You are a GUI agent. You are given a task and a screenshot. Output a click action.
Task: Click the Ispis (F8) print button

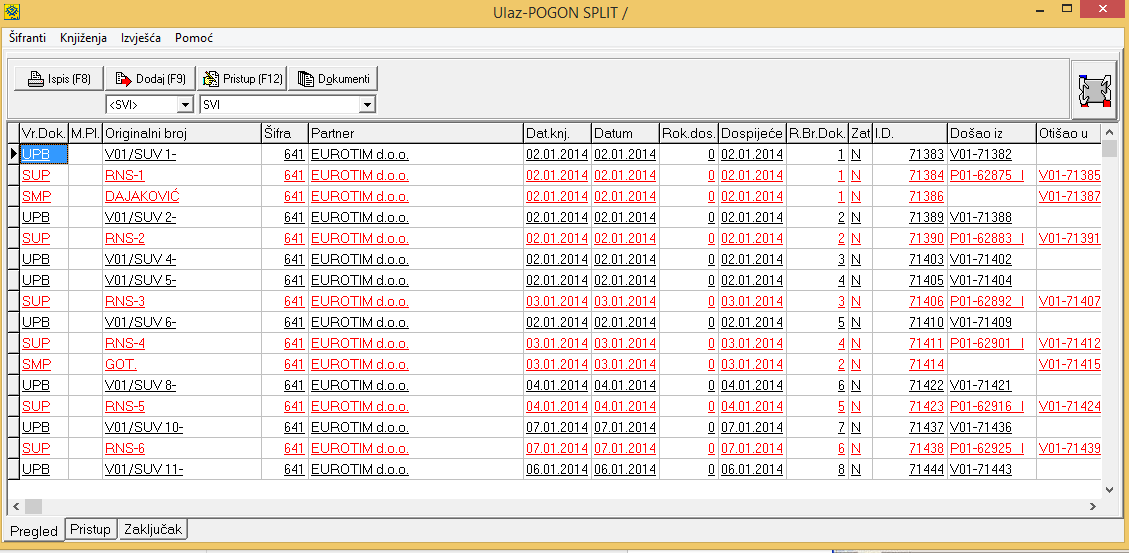tap(58, 79)
